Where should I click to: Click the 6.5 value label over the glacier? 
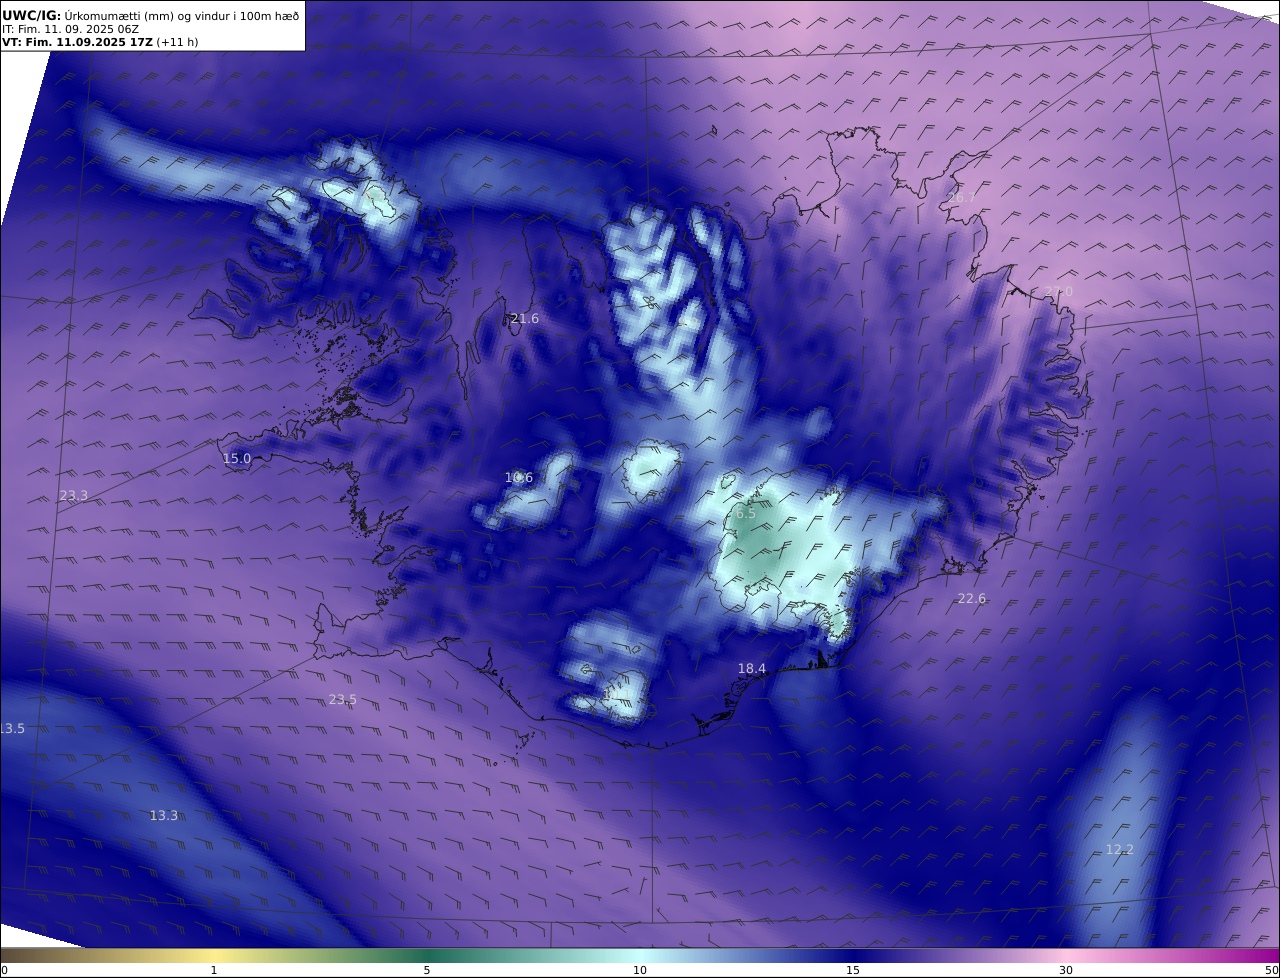tap(744, 514)
